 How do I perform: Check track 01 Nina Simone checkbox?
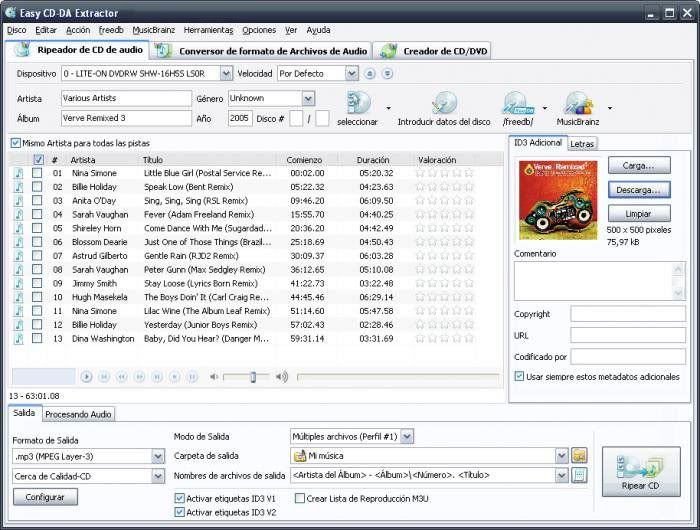(37, 173)
